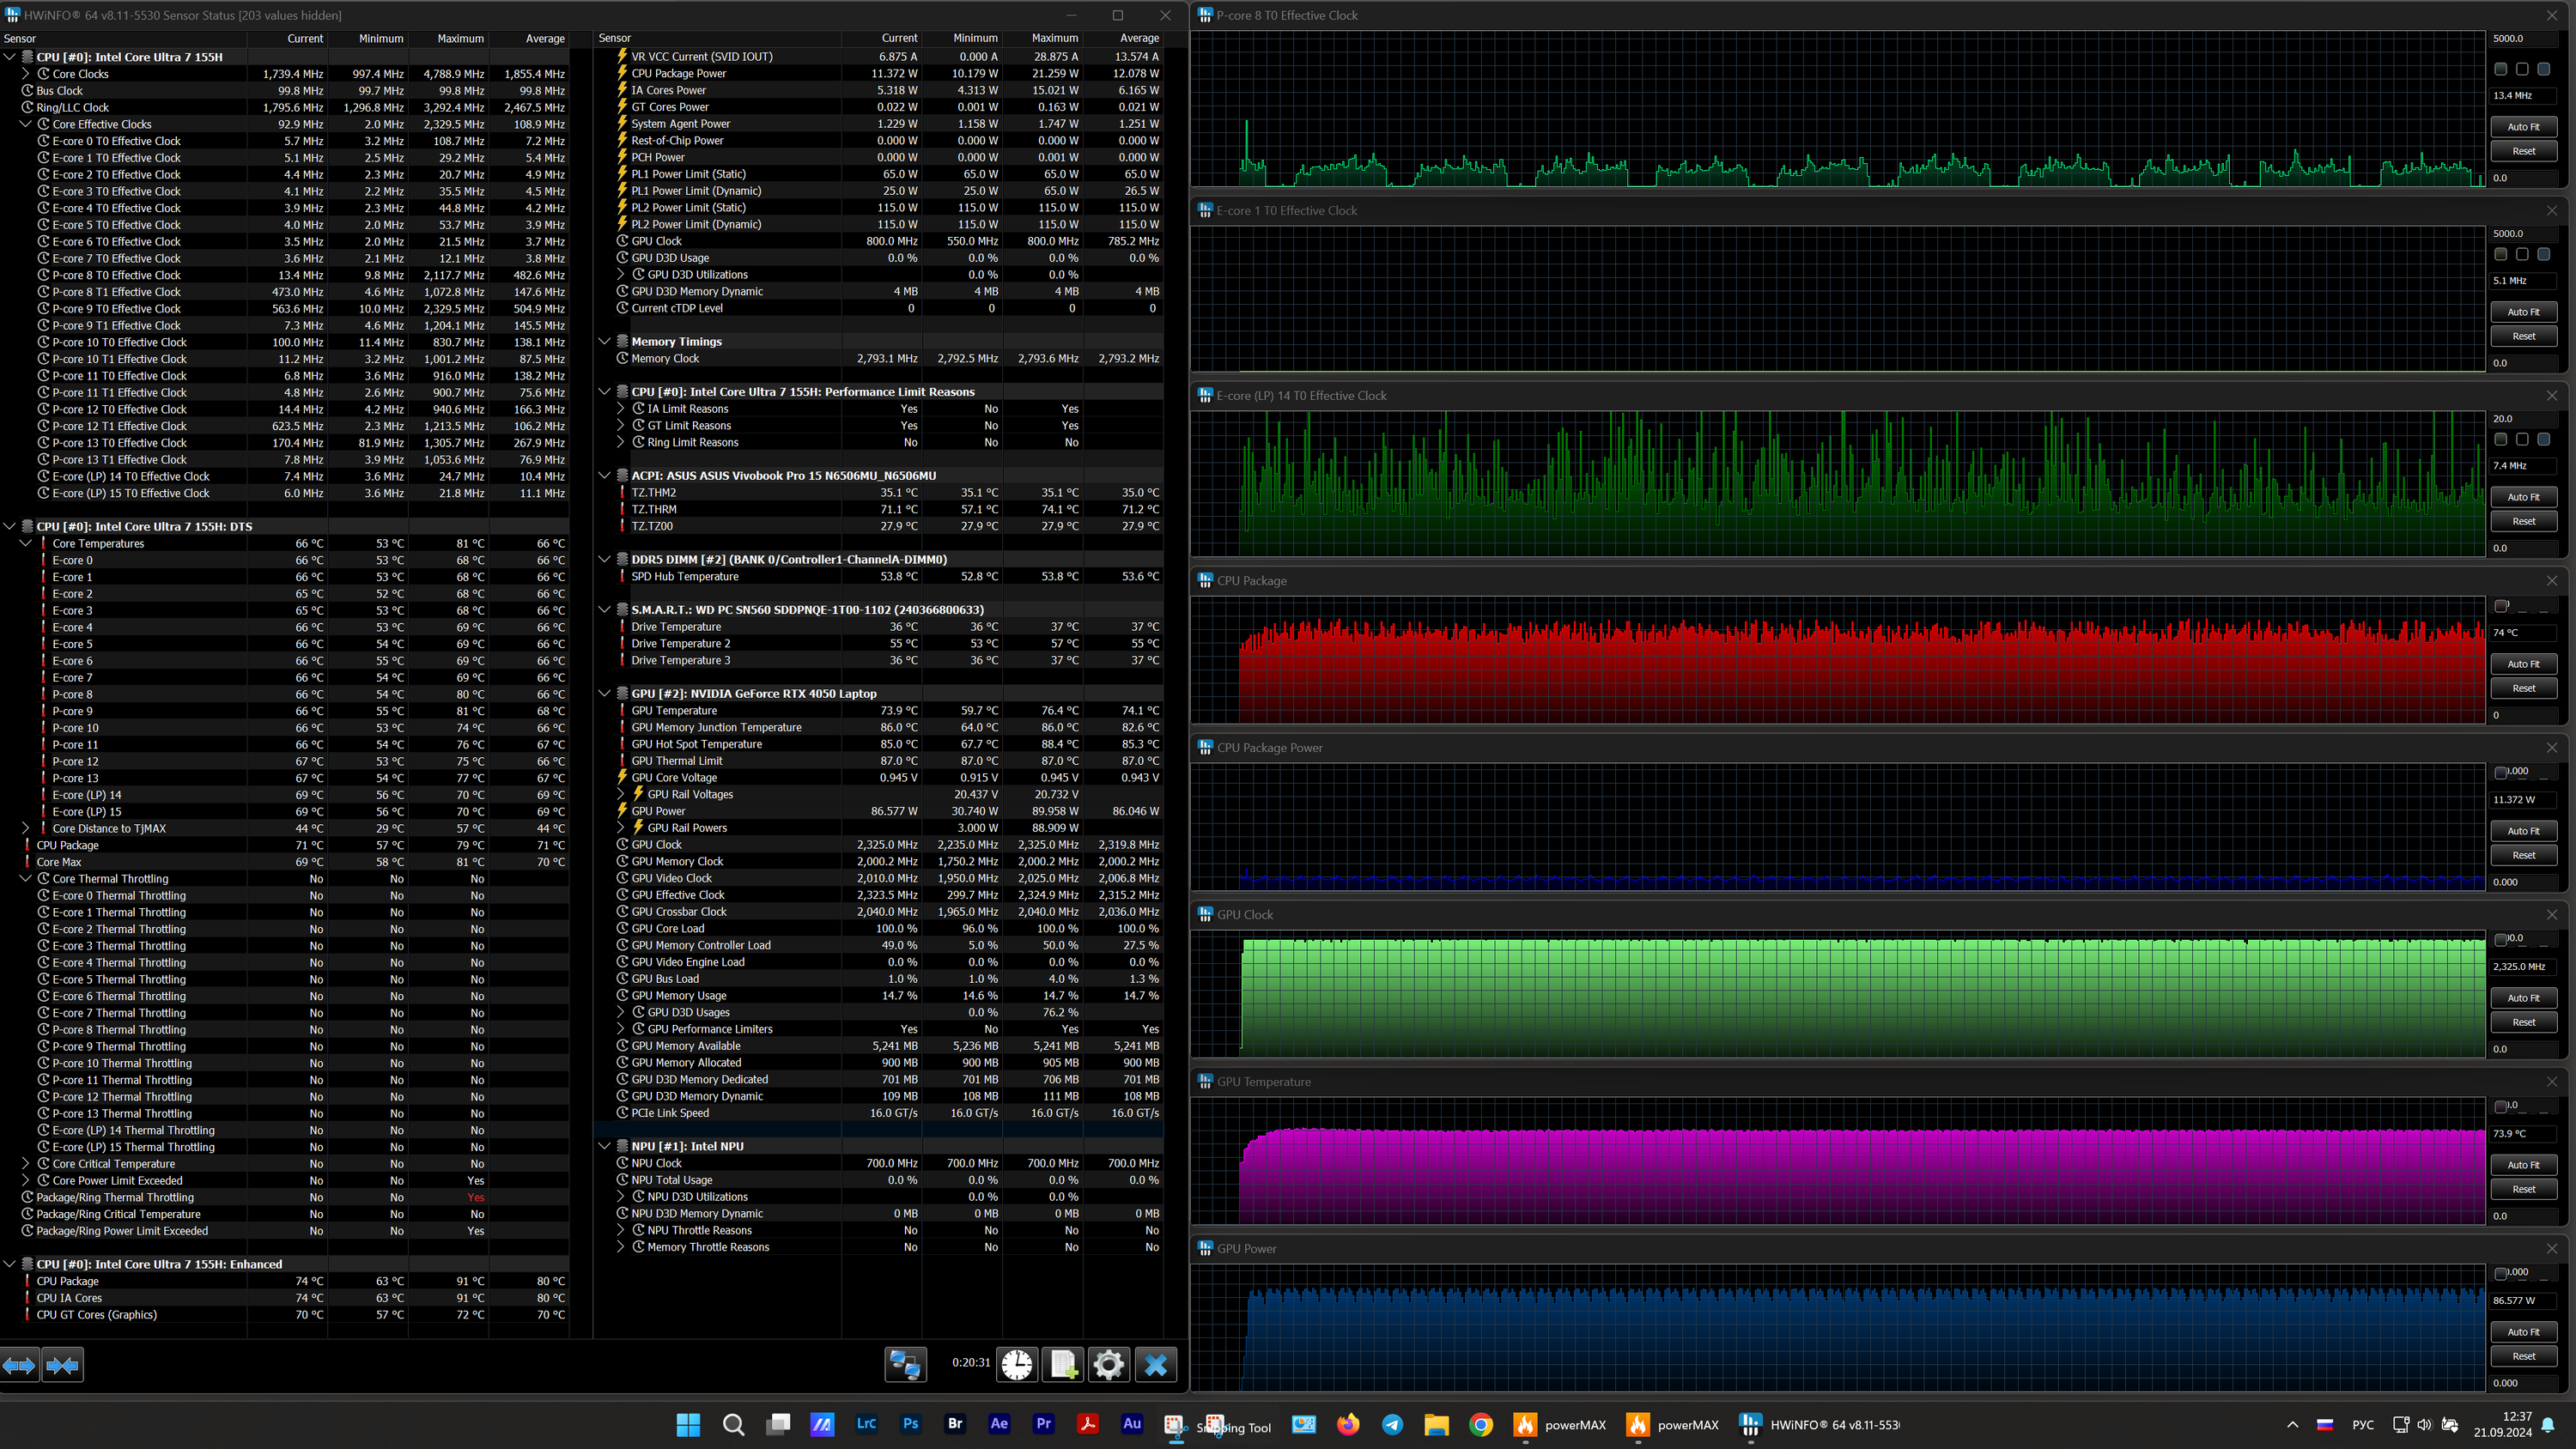The image size is (2576, 1449).
Task: Open Adobe Photoshop from the taskbar
Action: tap(910, 1424)
